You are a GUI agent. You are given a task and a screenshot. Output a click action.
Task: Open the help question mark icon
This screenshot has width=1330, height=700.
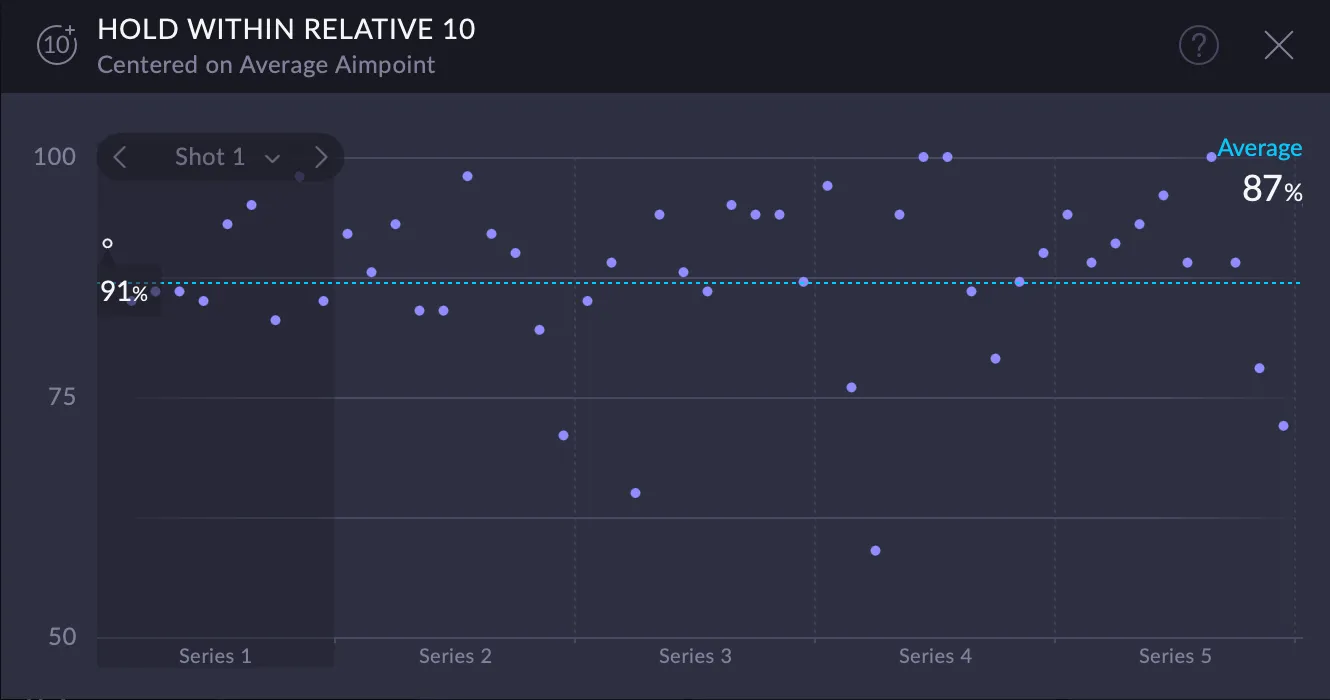(x=1199, y=45)
